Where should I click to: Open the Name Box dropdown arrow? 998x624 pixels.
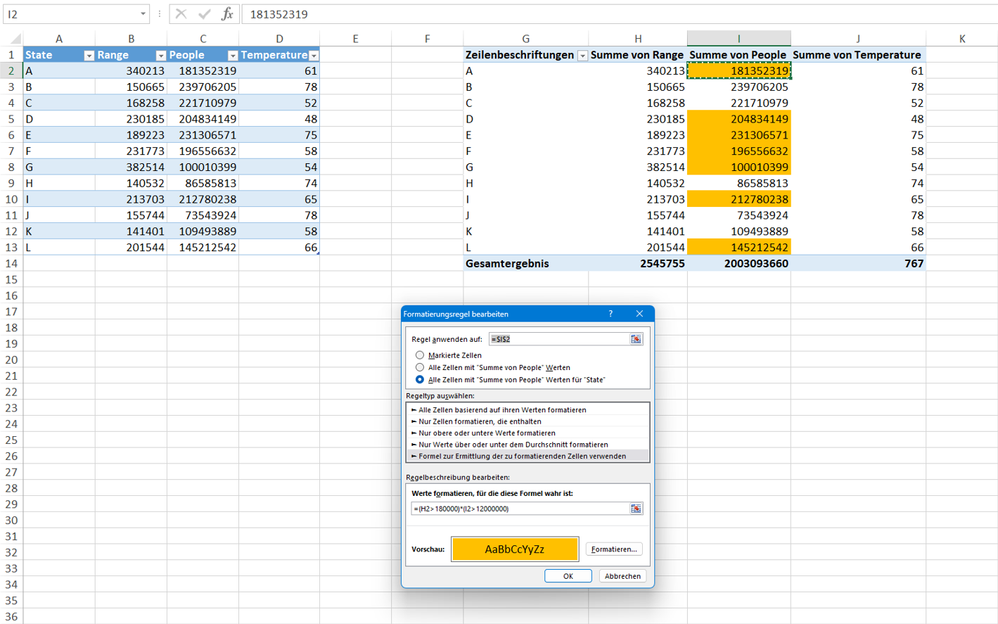click(144, 14)
